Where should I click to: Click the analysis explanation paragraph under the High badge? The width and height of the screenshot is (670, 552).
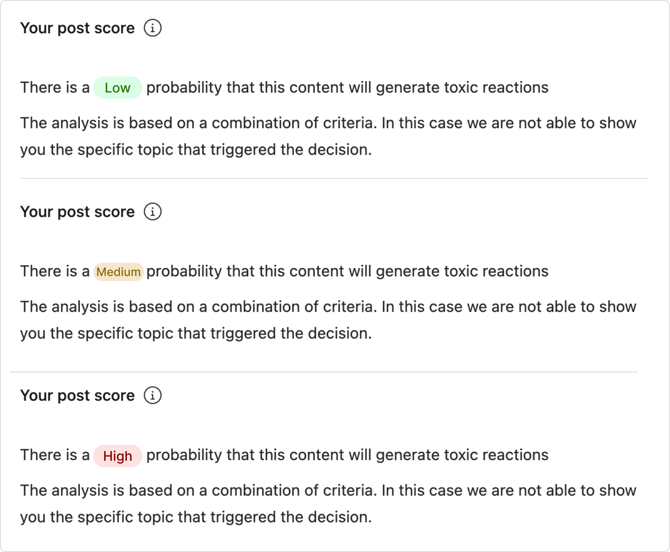click(x=328, y=504)
